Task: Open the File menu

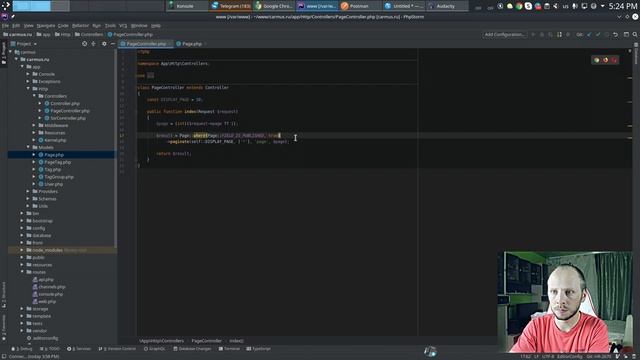Action: 5,26
